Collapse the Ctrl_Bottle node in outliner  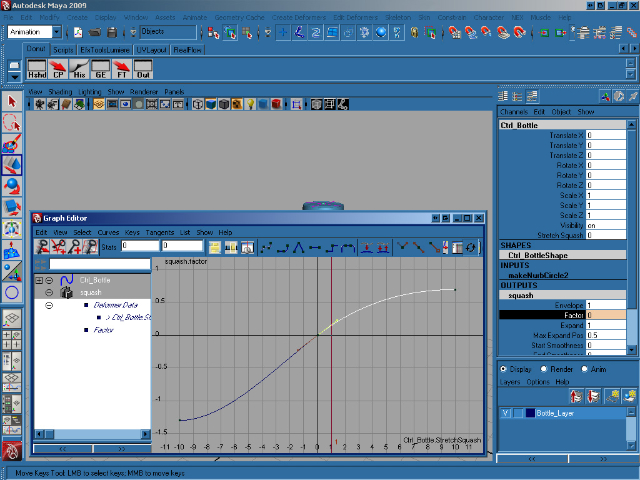(x=39, y=281)
